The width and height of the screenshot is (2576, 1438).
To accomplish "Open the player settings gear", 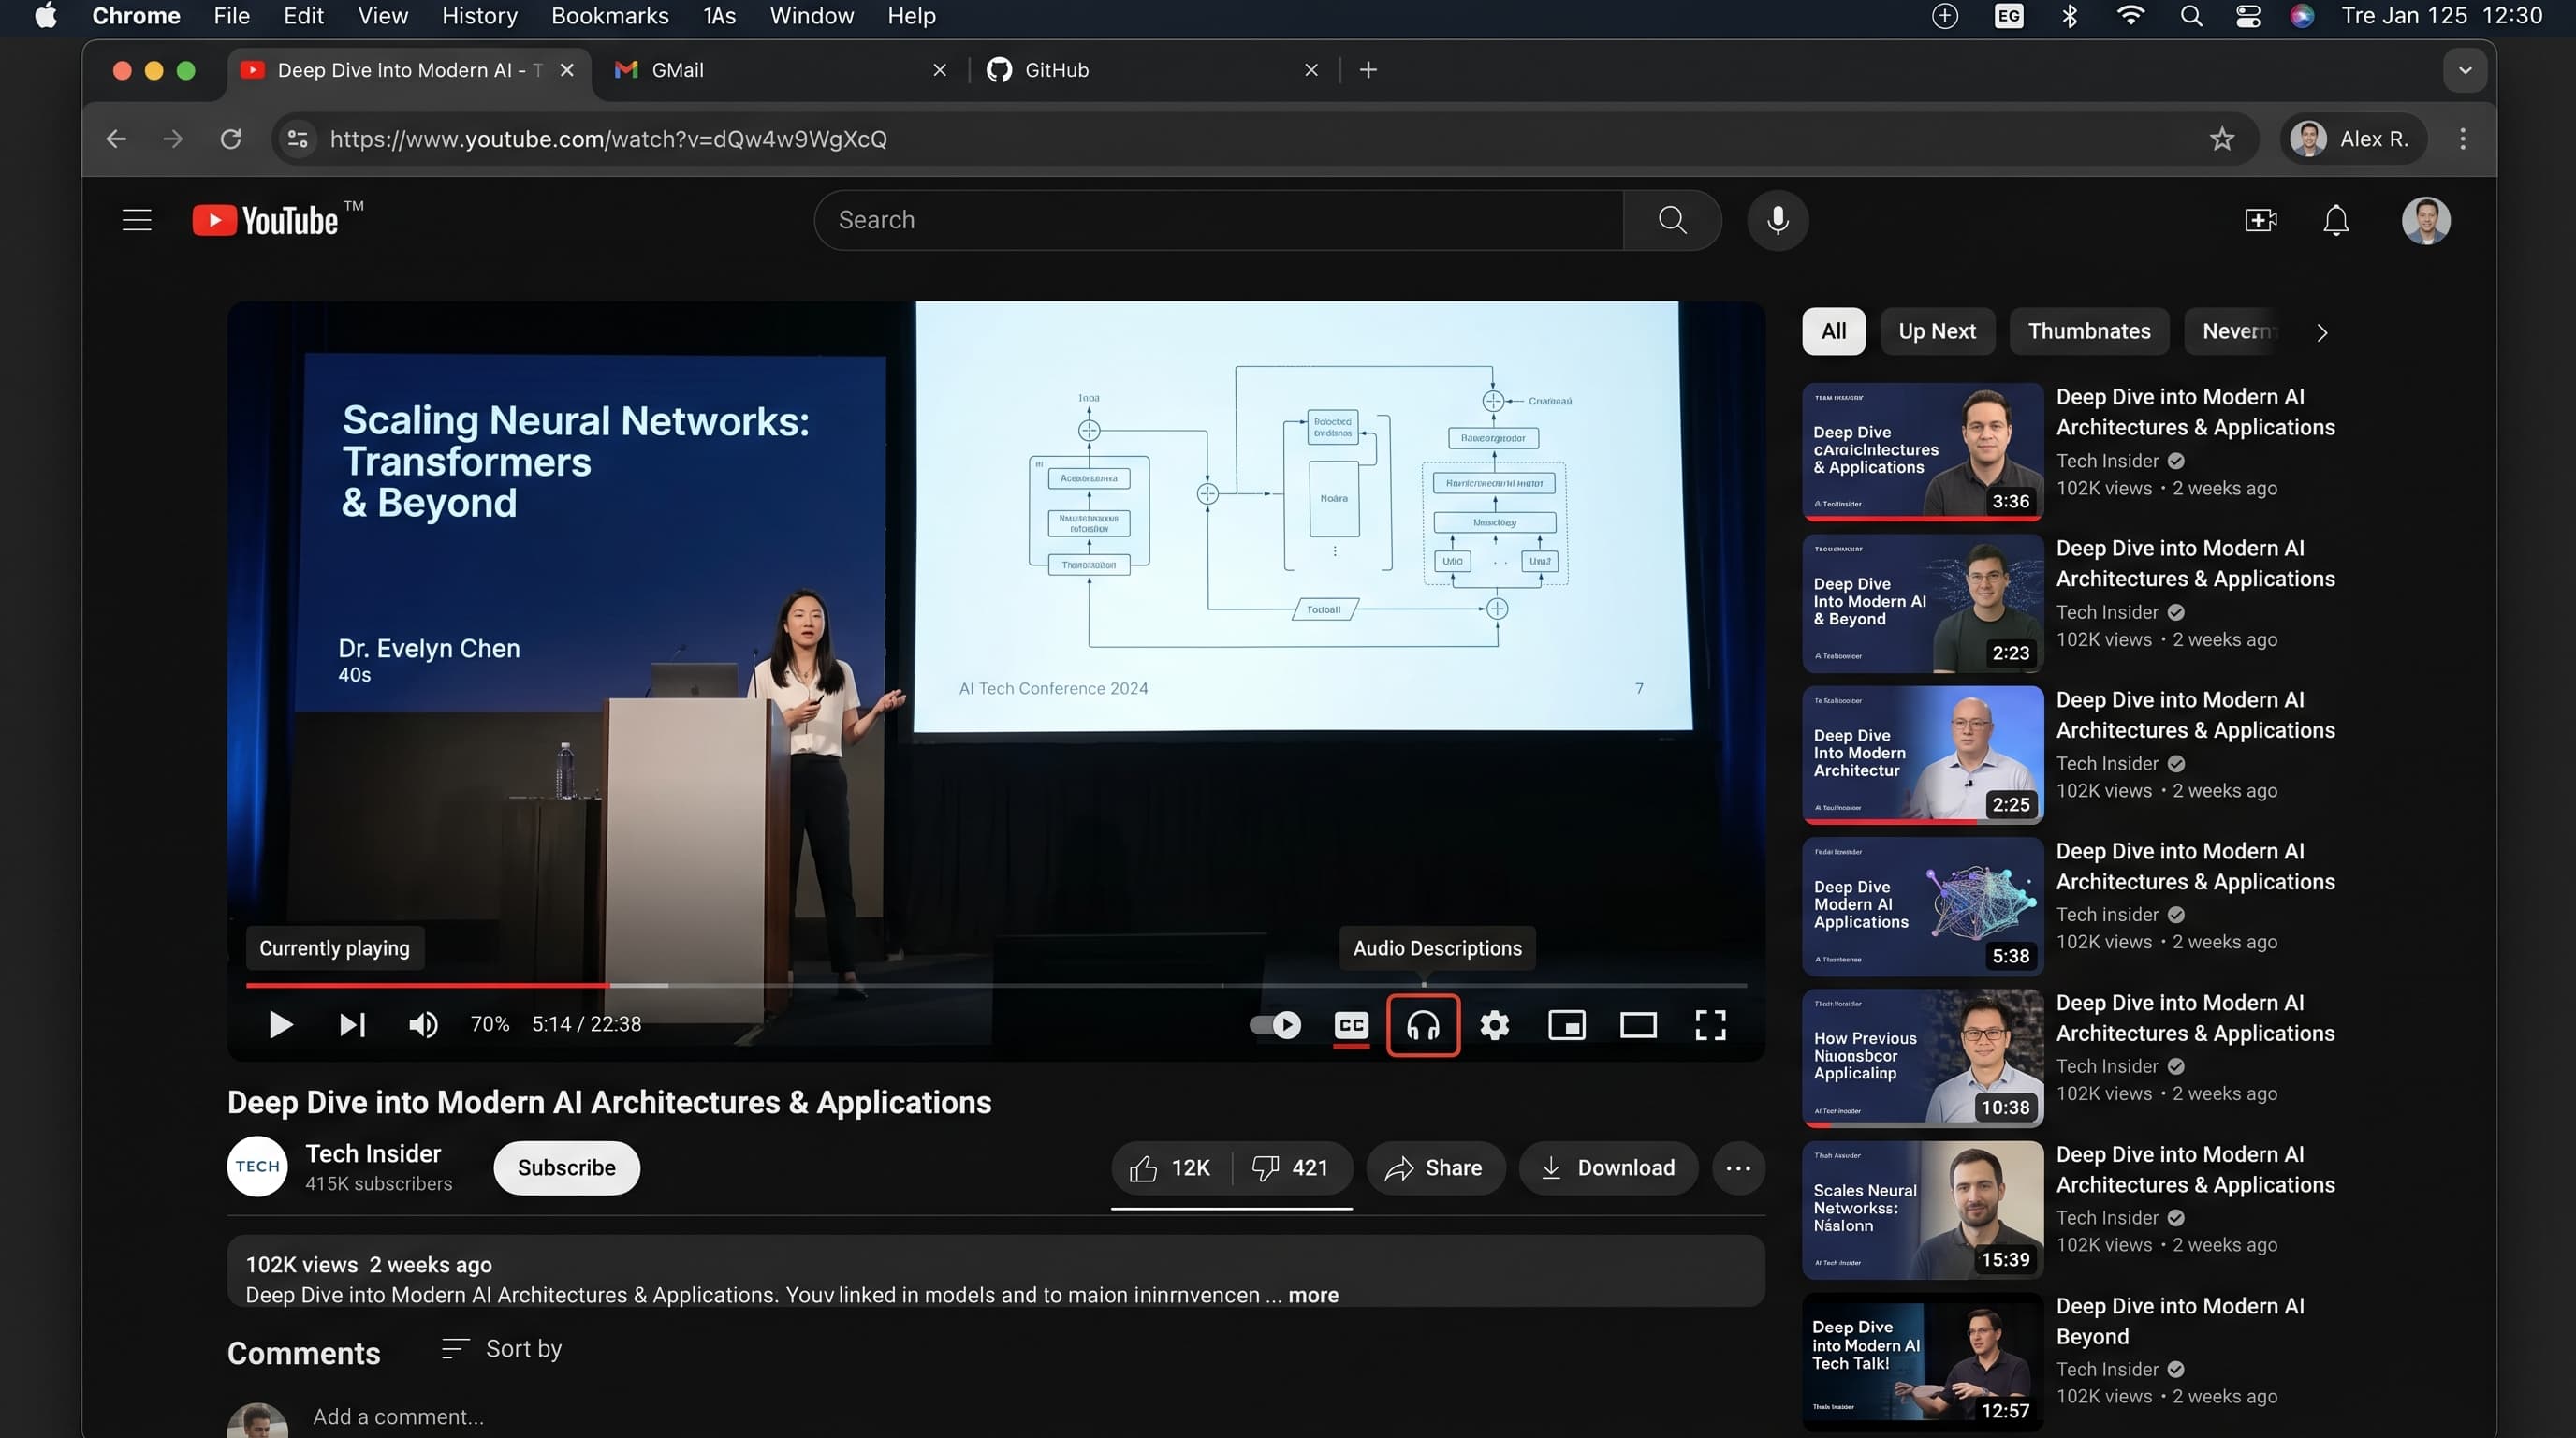I will pos(1494,1025).
